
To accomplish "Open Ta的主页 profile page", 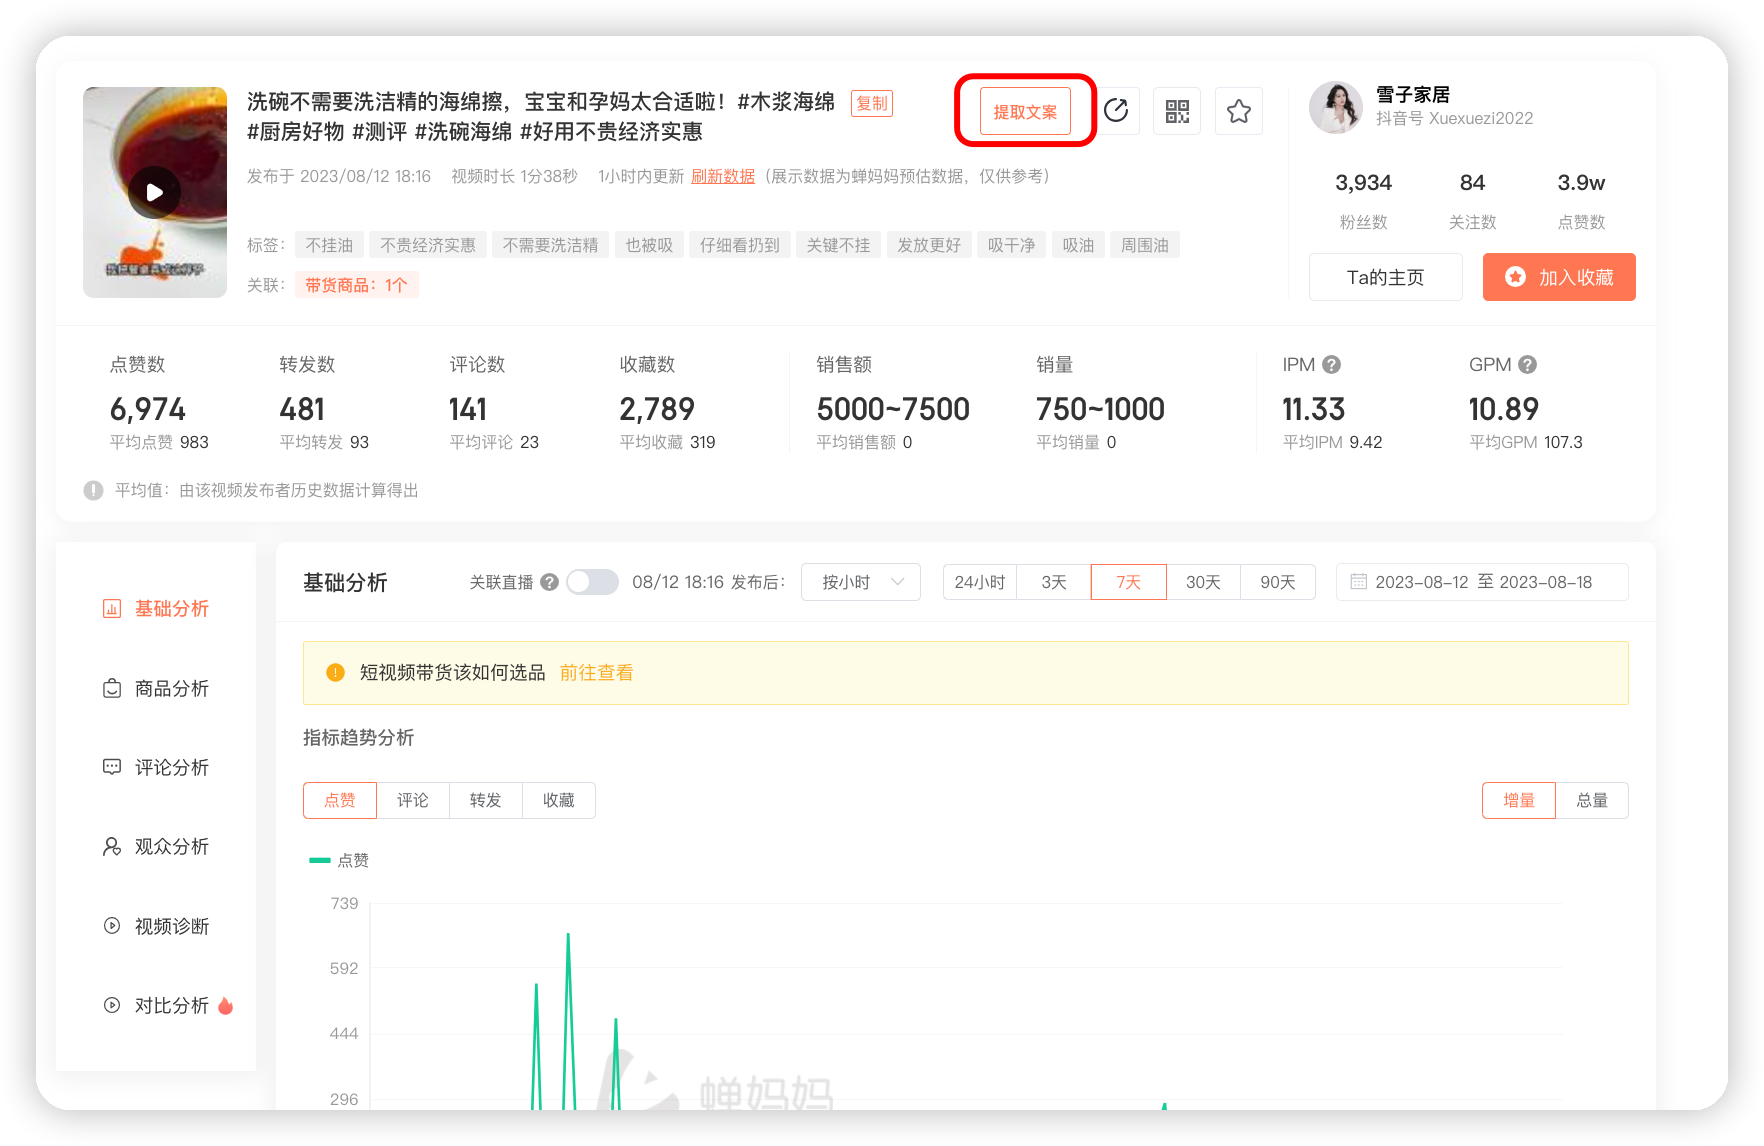I will click(1386, 277).
